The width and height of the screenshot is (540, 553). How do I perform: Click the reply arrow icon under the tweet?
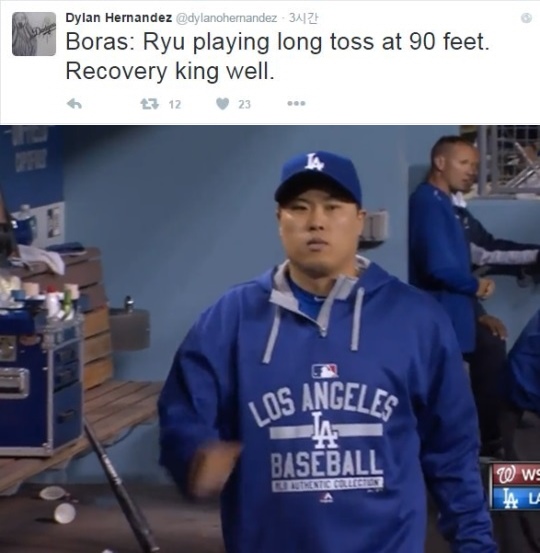74,104
